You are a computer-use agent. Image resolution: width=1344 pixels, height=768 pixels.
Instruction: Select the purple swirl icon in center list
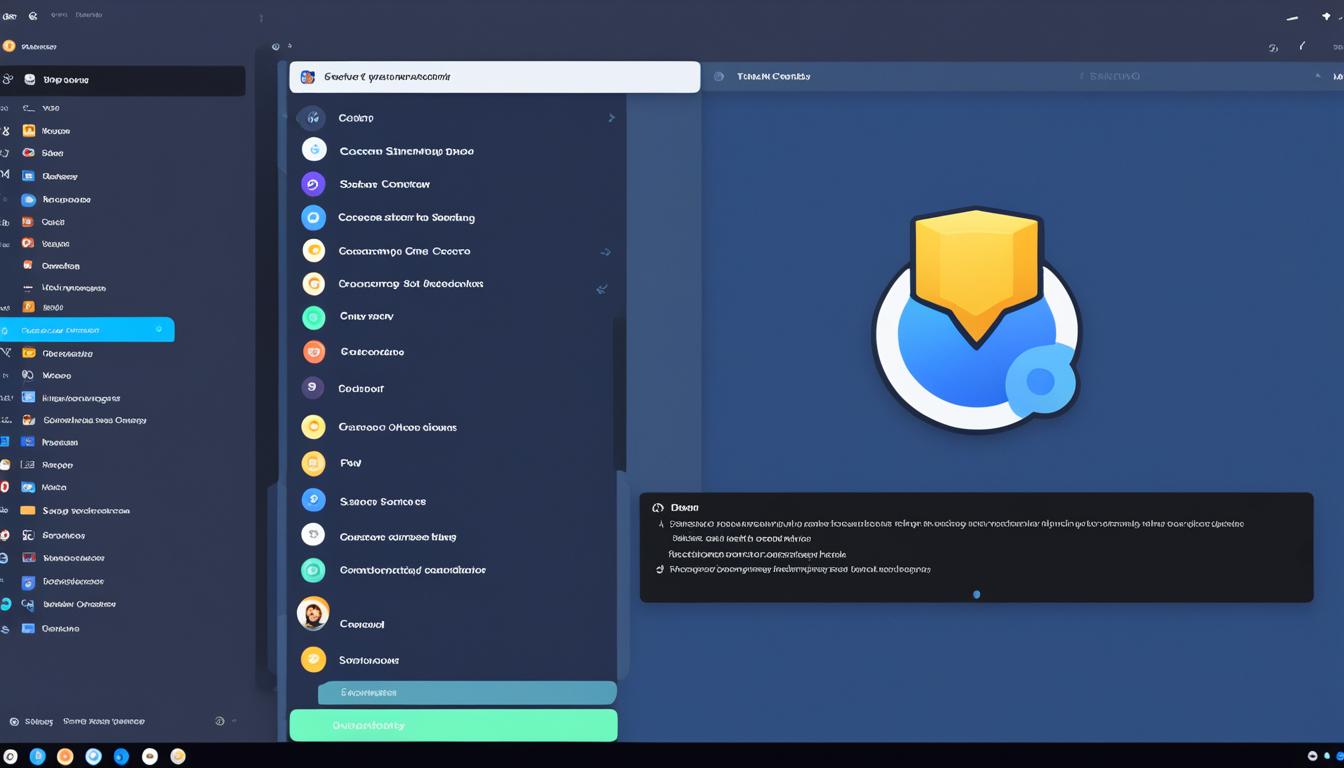[x=313, y=184]
